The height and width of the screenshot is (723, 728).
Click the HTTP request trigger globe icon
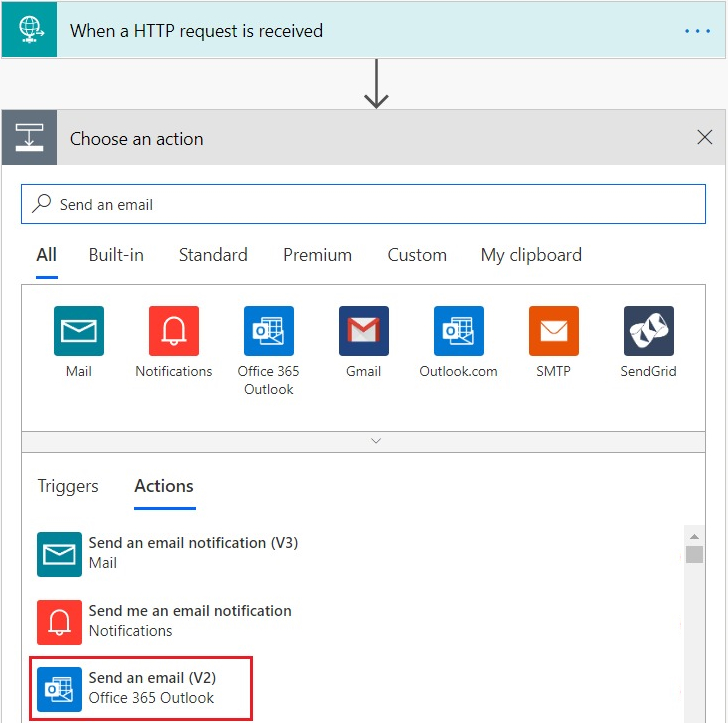[x=30, y=30]
